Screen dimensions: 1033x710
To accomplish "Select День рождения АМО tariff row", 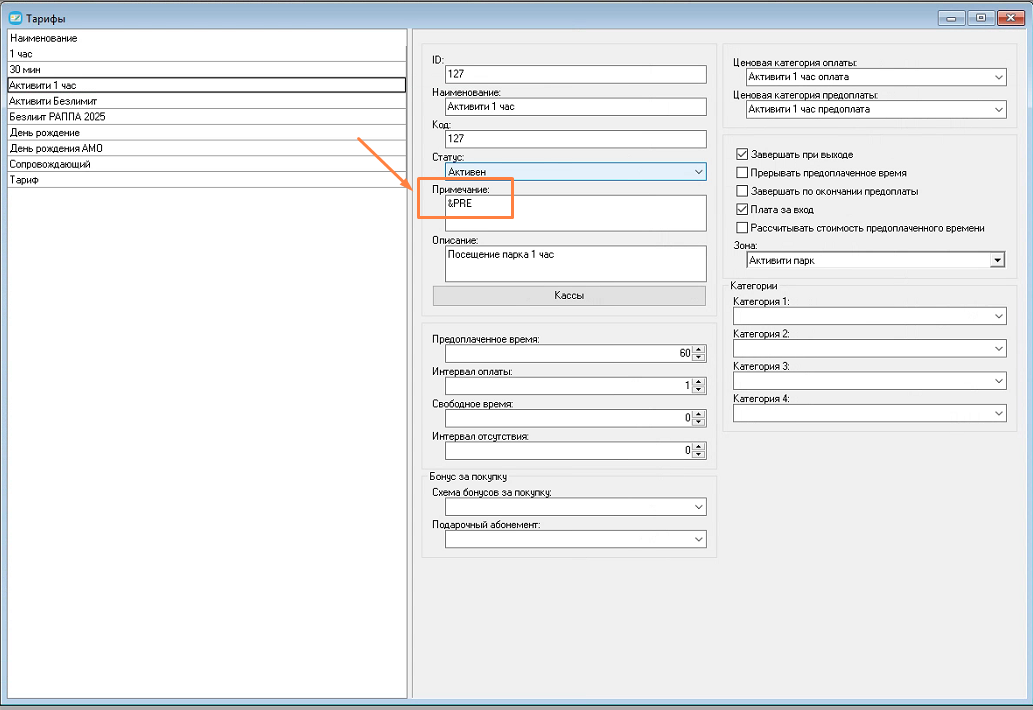I will coord(56,148).
